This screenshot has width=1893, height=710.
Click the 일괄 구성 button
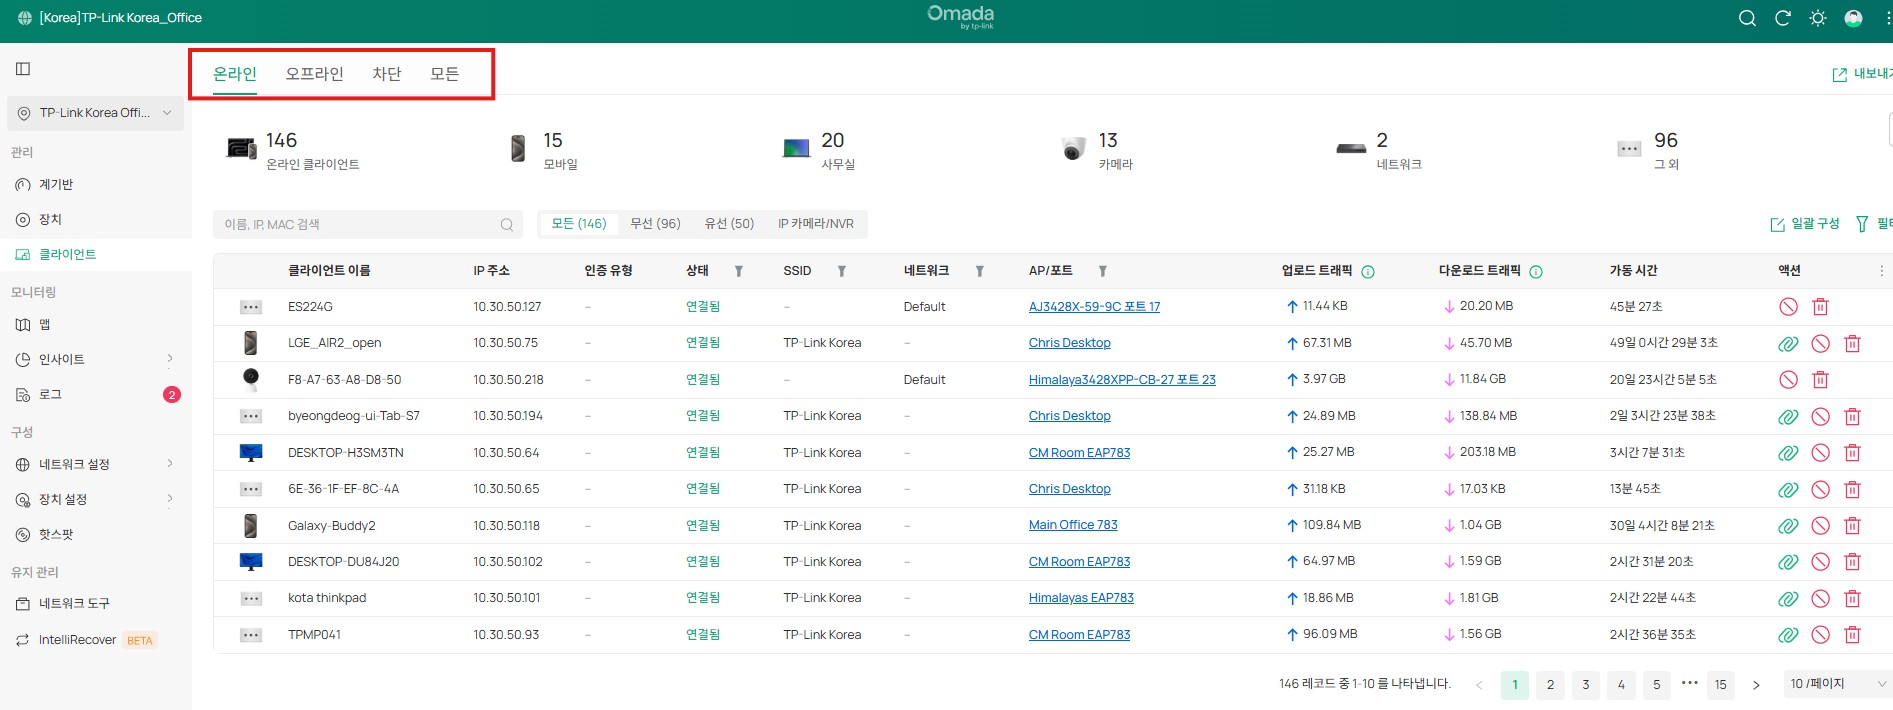coord(1805,224)
